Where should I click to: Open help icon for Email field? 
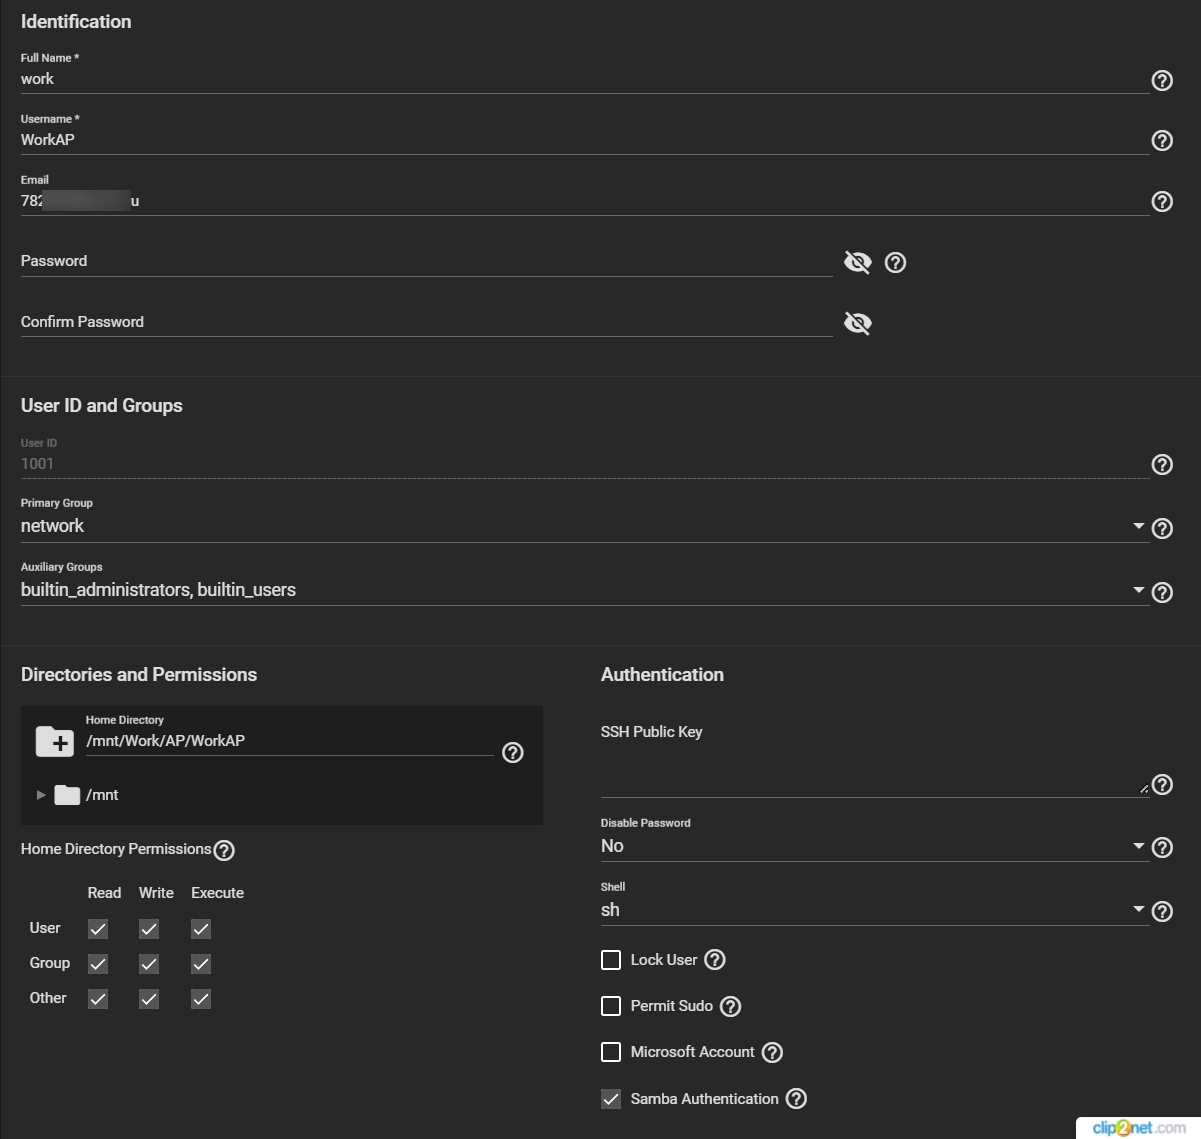(1162, 202)
